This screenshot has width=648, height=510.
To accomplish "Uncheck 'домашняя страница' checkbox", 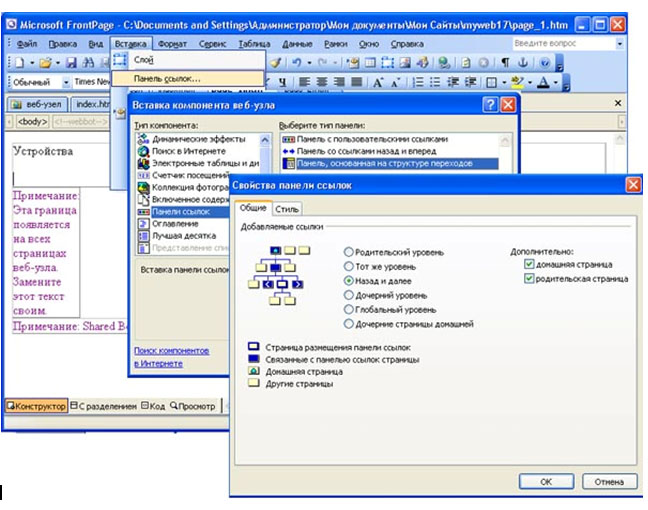I will [529, 265].
